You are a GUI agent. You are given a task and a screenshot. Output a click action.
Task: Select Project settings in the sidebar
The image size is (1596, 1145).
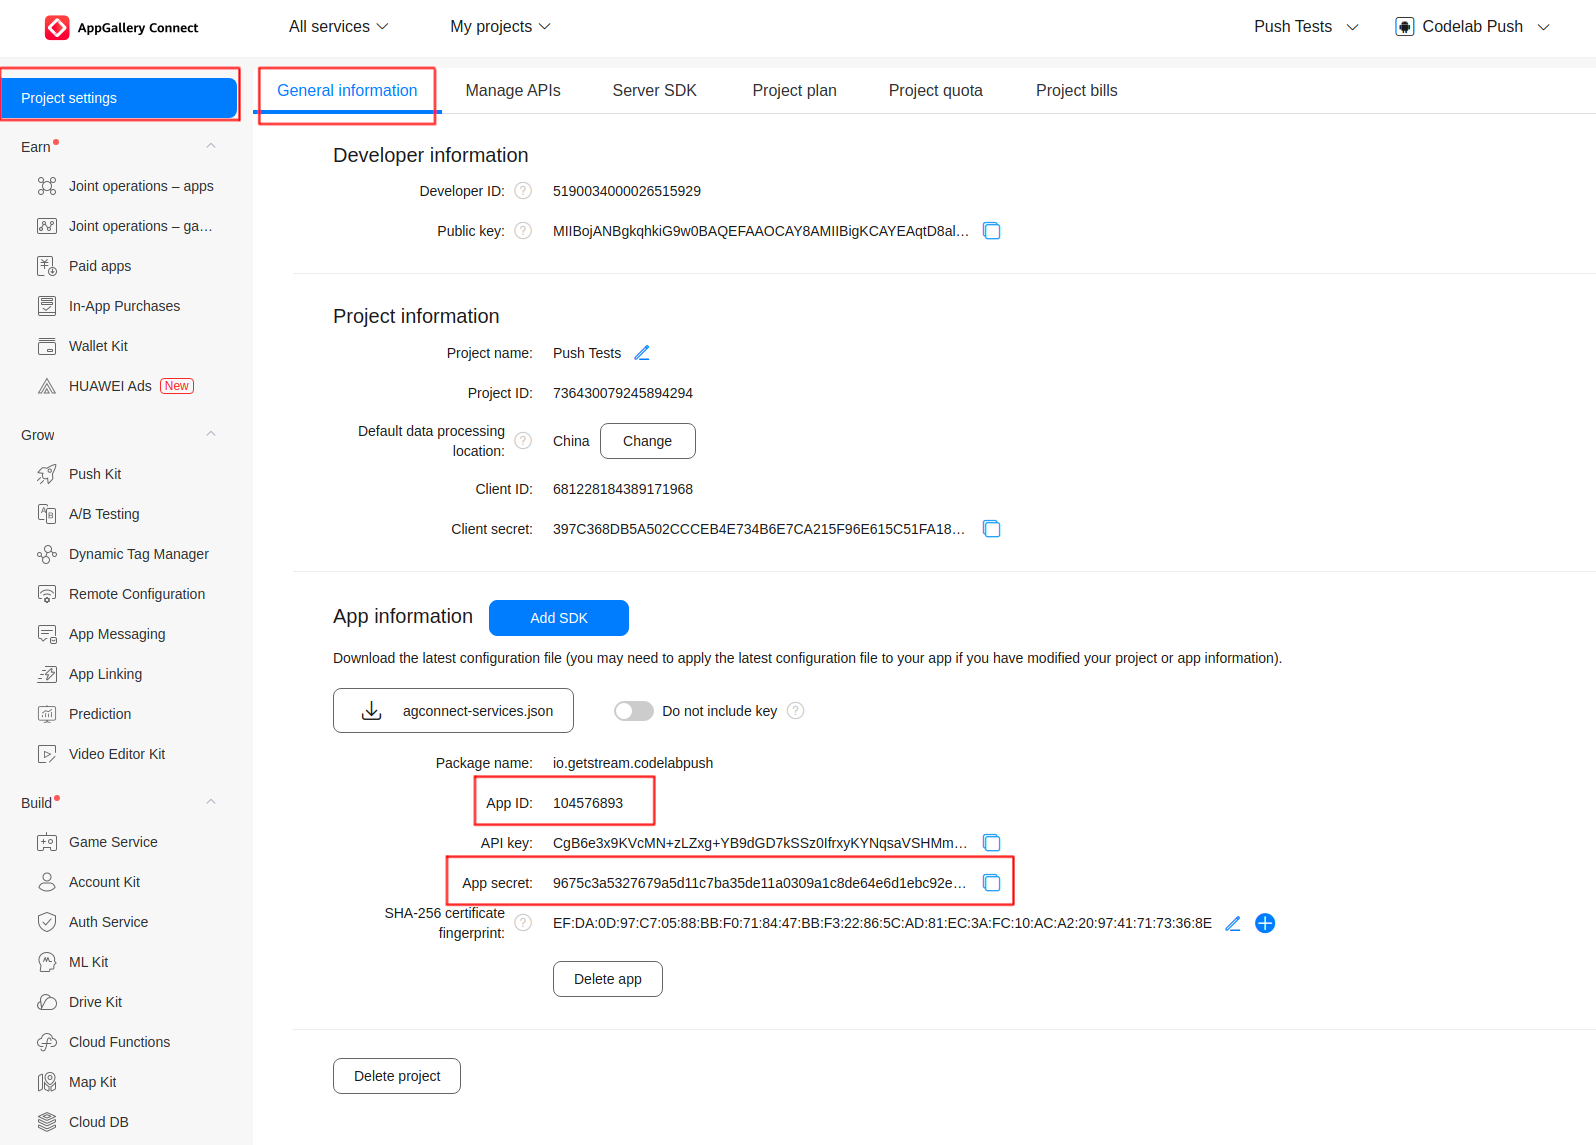click(119, 98)
